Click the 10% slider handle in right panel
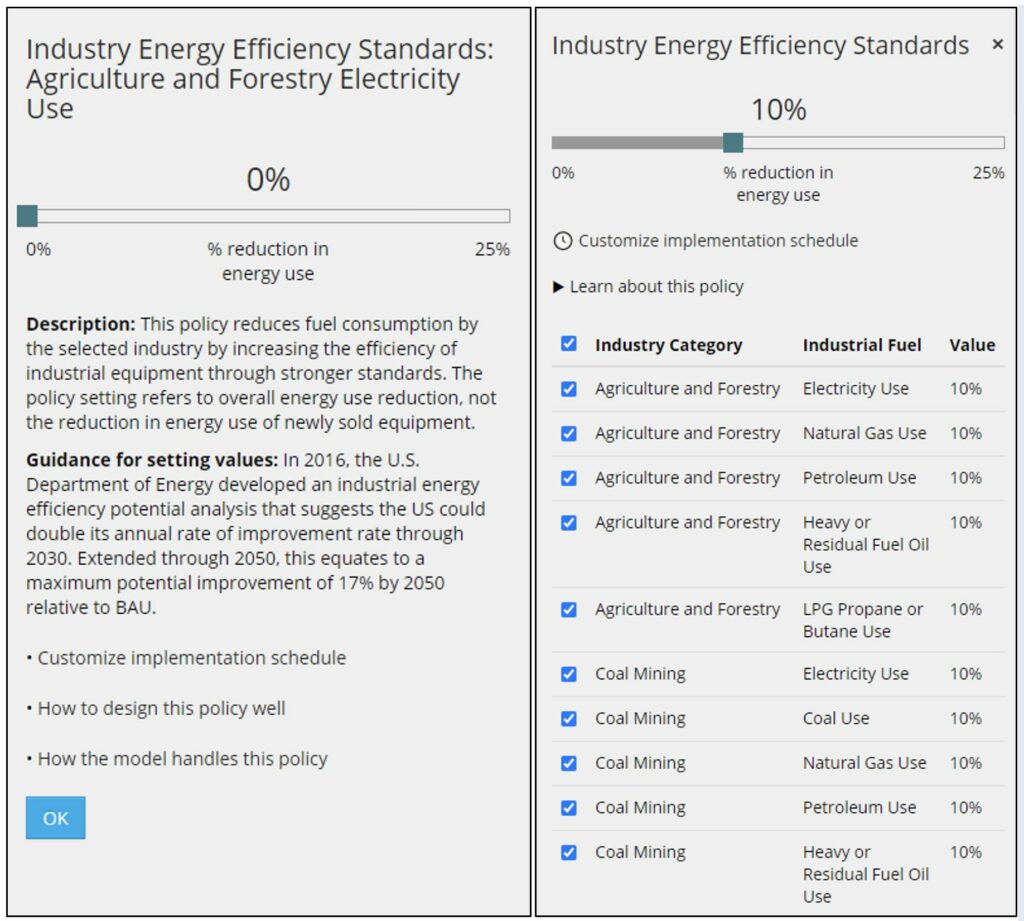The image size is (1024, 921). 733,143
